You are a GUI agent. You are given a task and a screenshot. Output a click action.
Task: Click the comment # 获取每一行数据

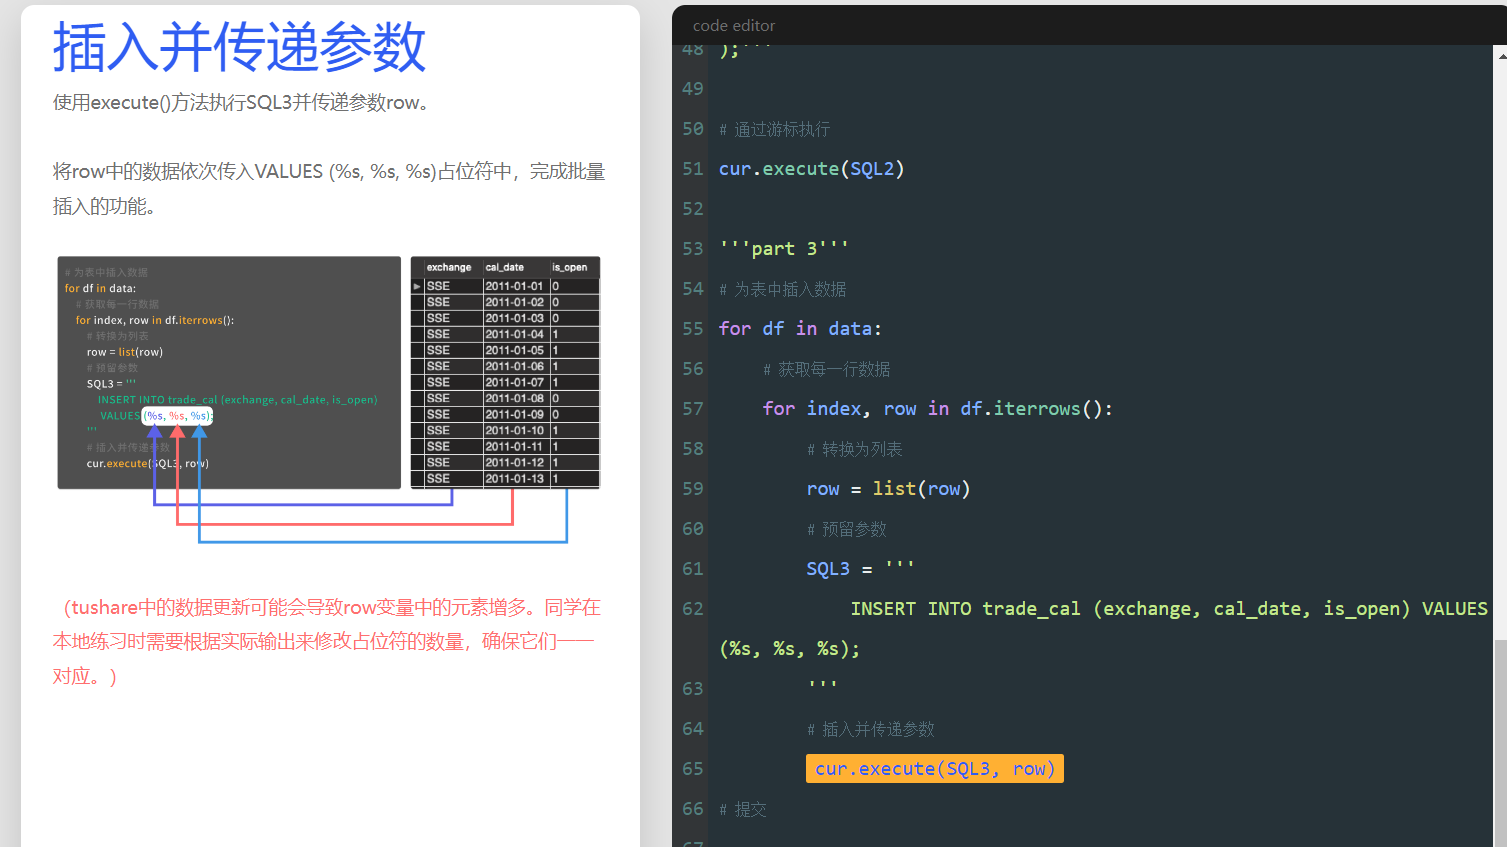[826, 369]
